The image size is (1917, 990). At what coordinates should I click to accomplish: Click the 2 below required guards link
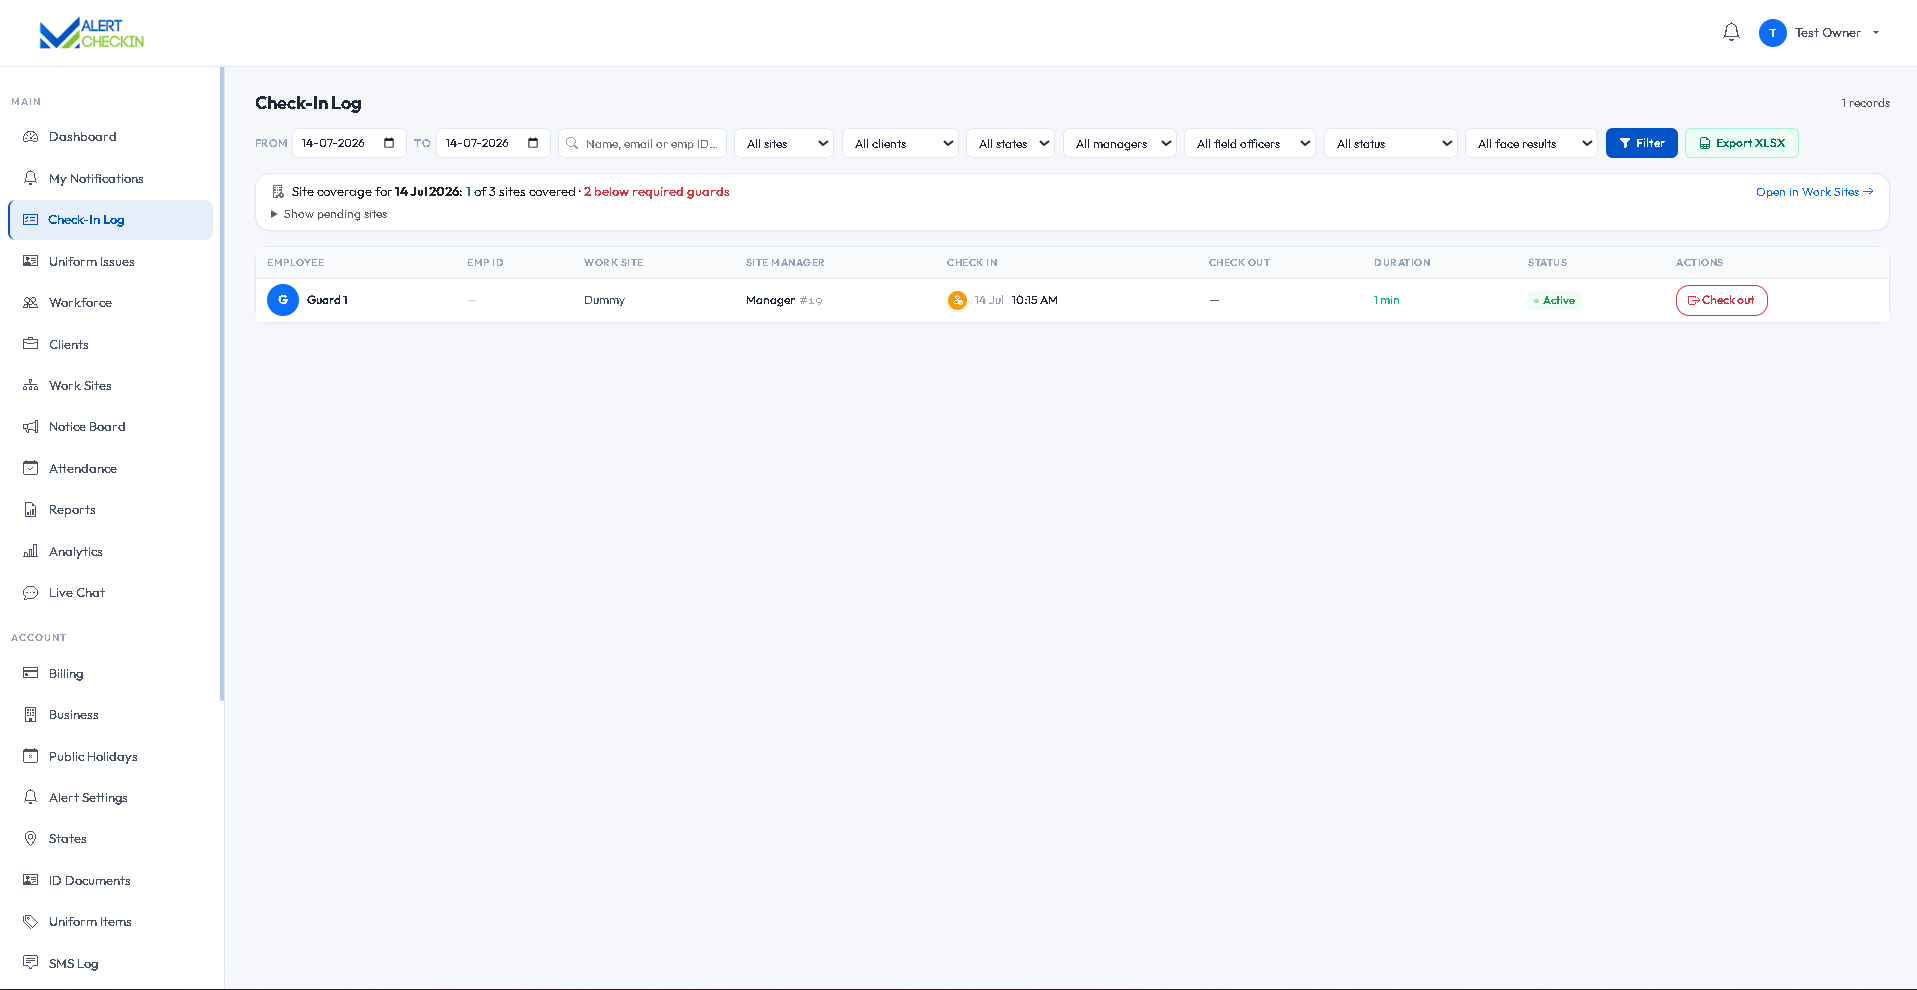coord(657,192)
